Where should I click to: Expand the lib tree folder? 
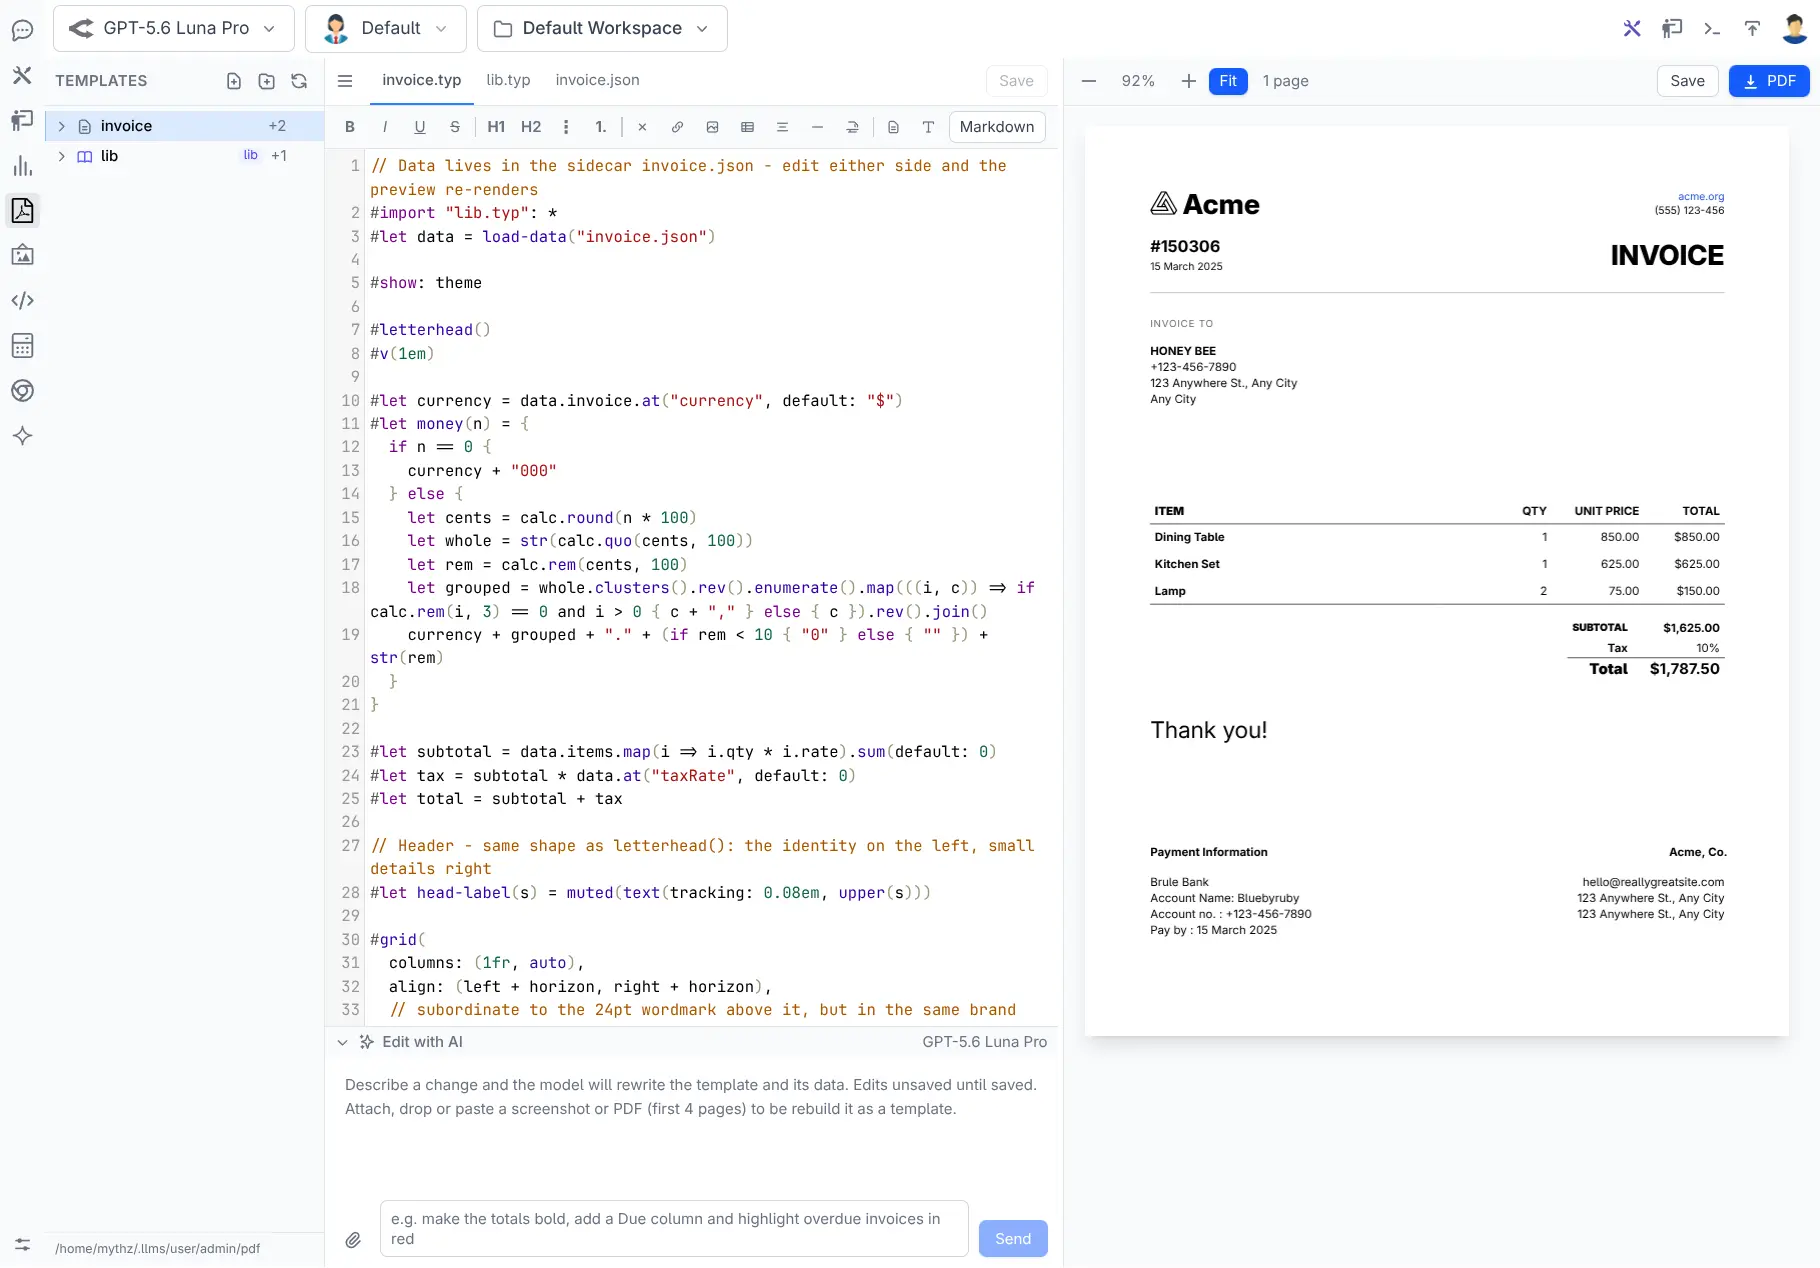(x=61, y=156)
